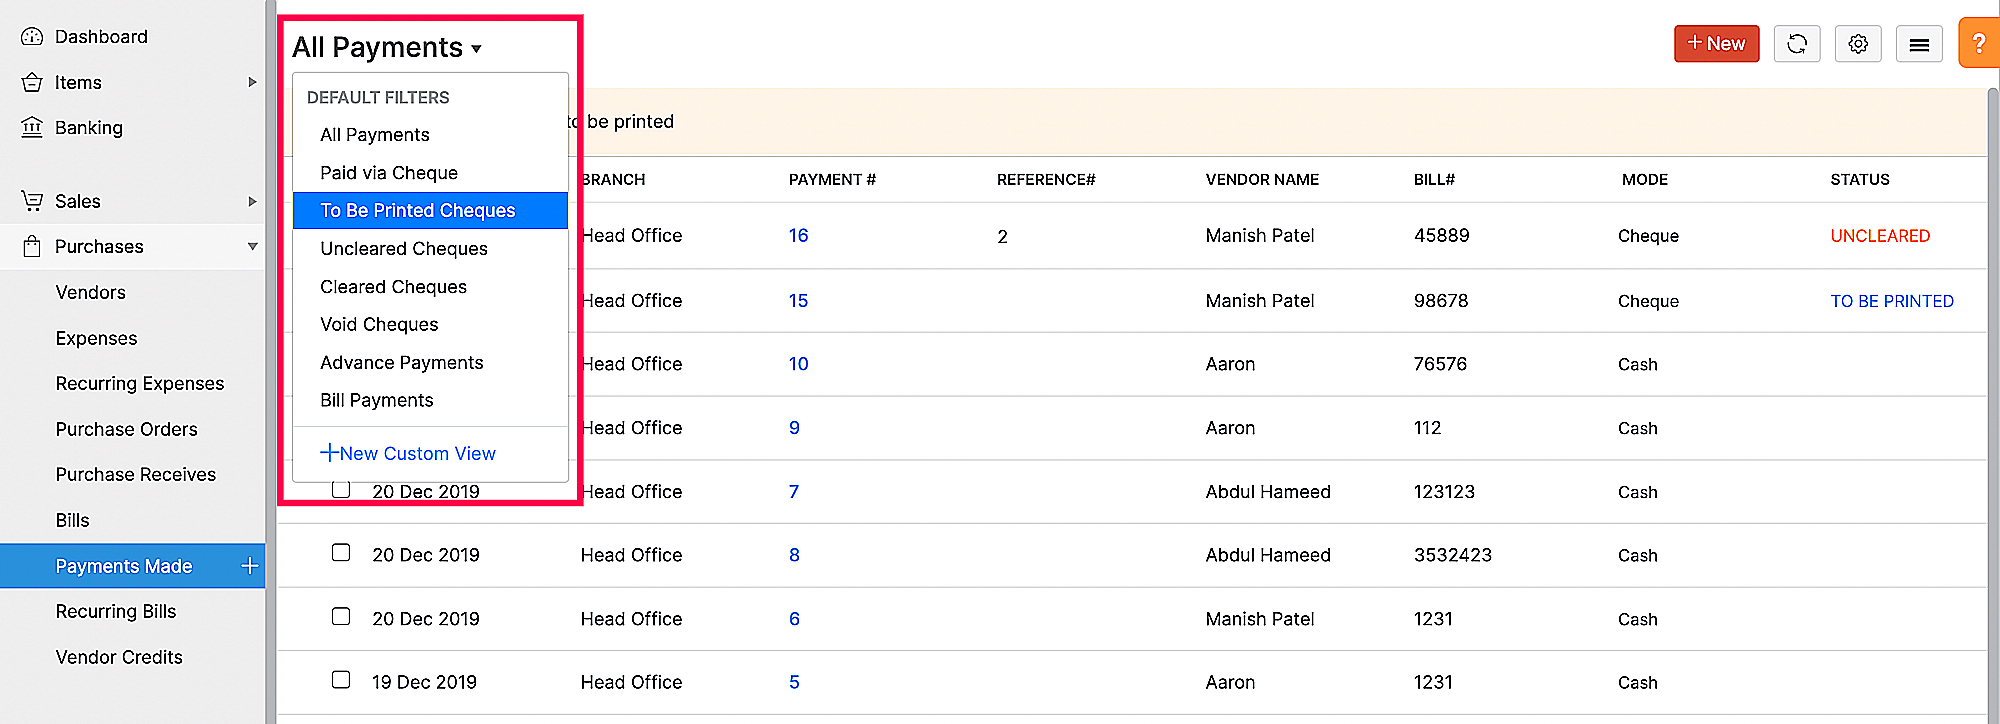Click the orange help question mark
The width and height of the screenshot is (2000, 724).
[1978, 43]
